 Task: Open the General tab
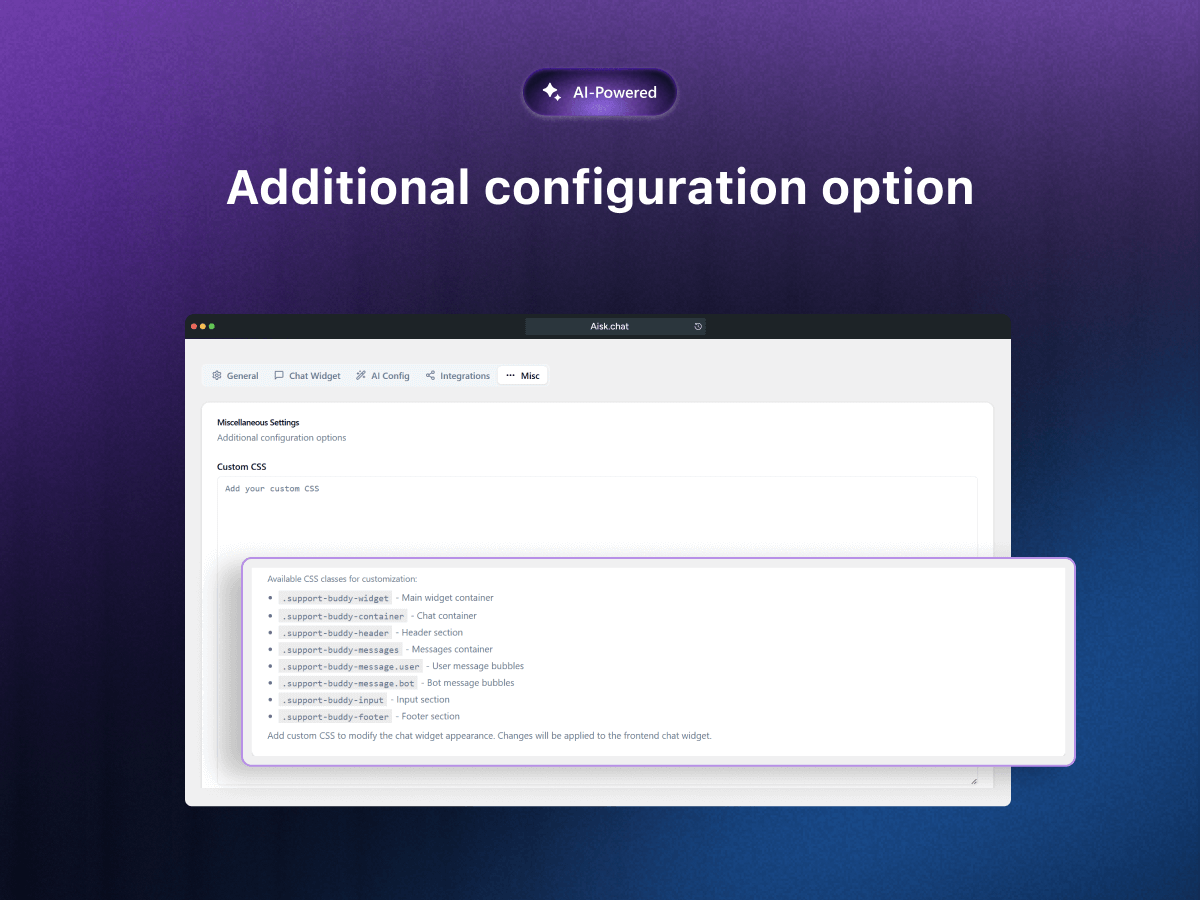pyautogui.click(x=235, y=376)
